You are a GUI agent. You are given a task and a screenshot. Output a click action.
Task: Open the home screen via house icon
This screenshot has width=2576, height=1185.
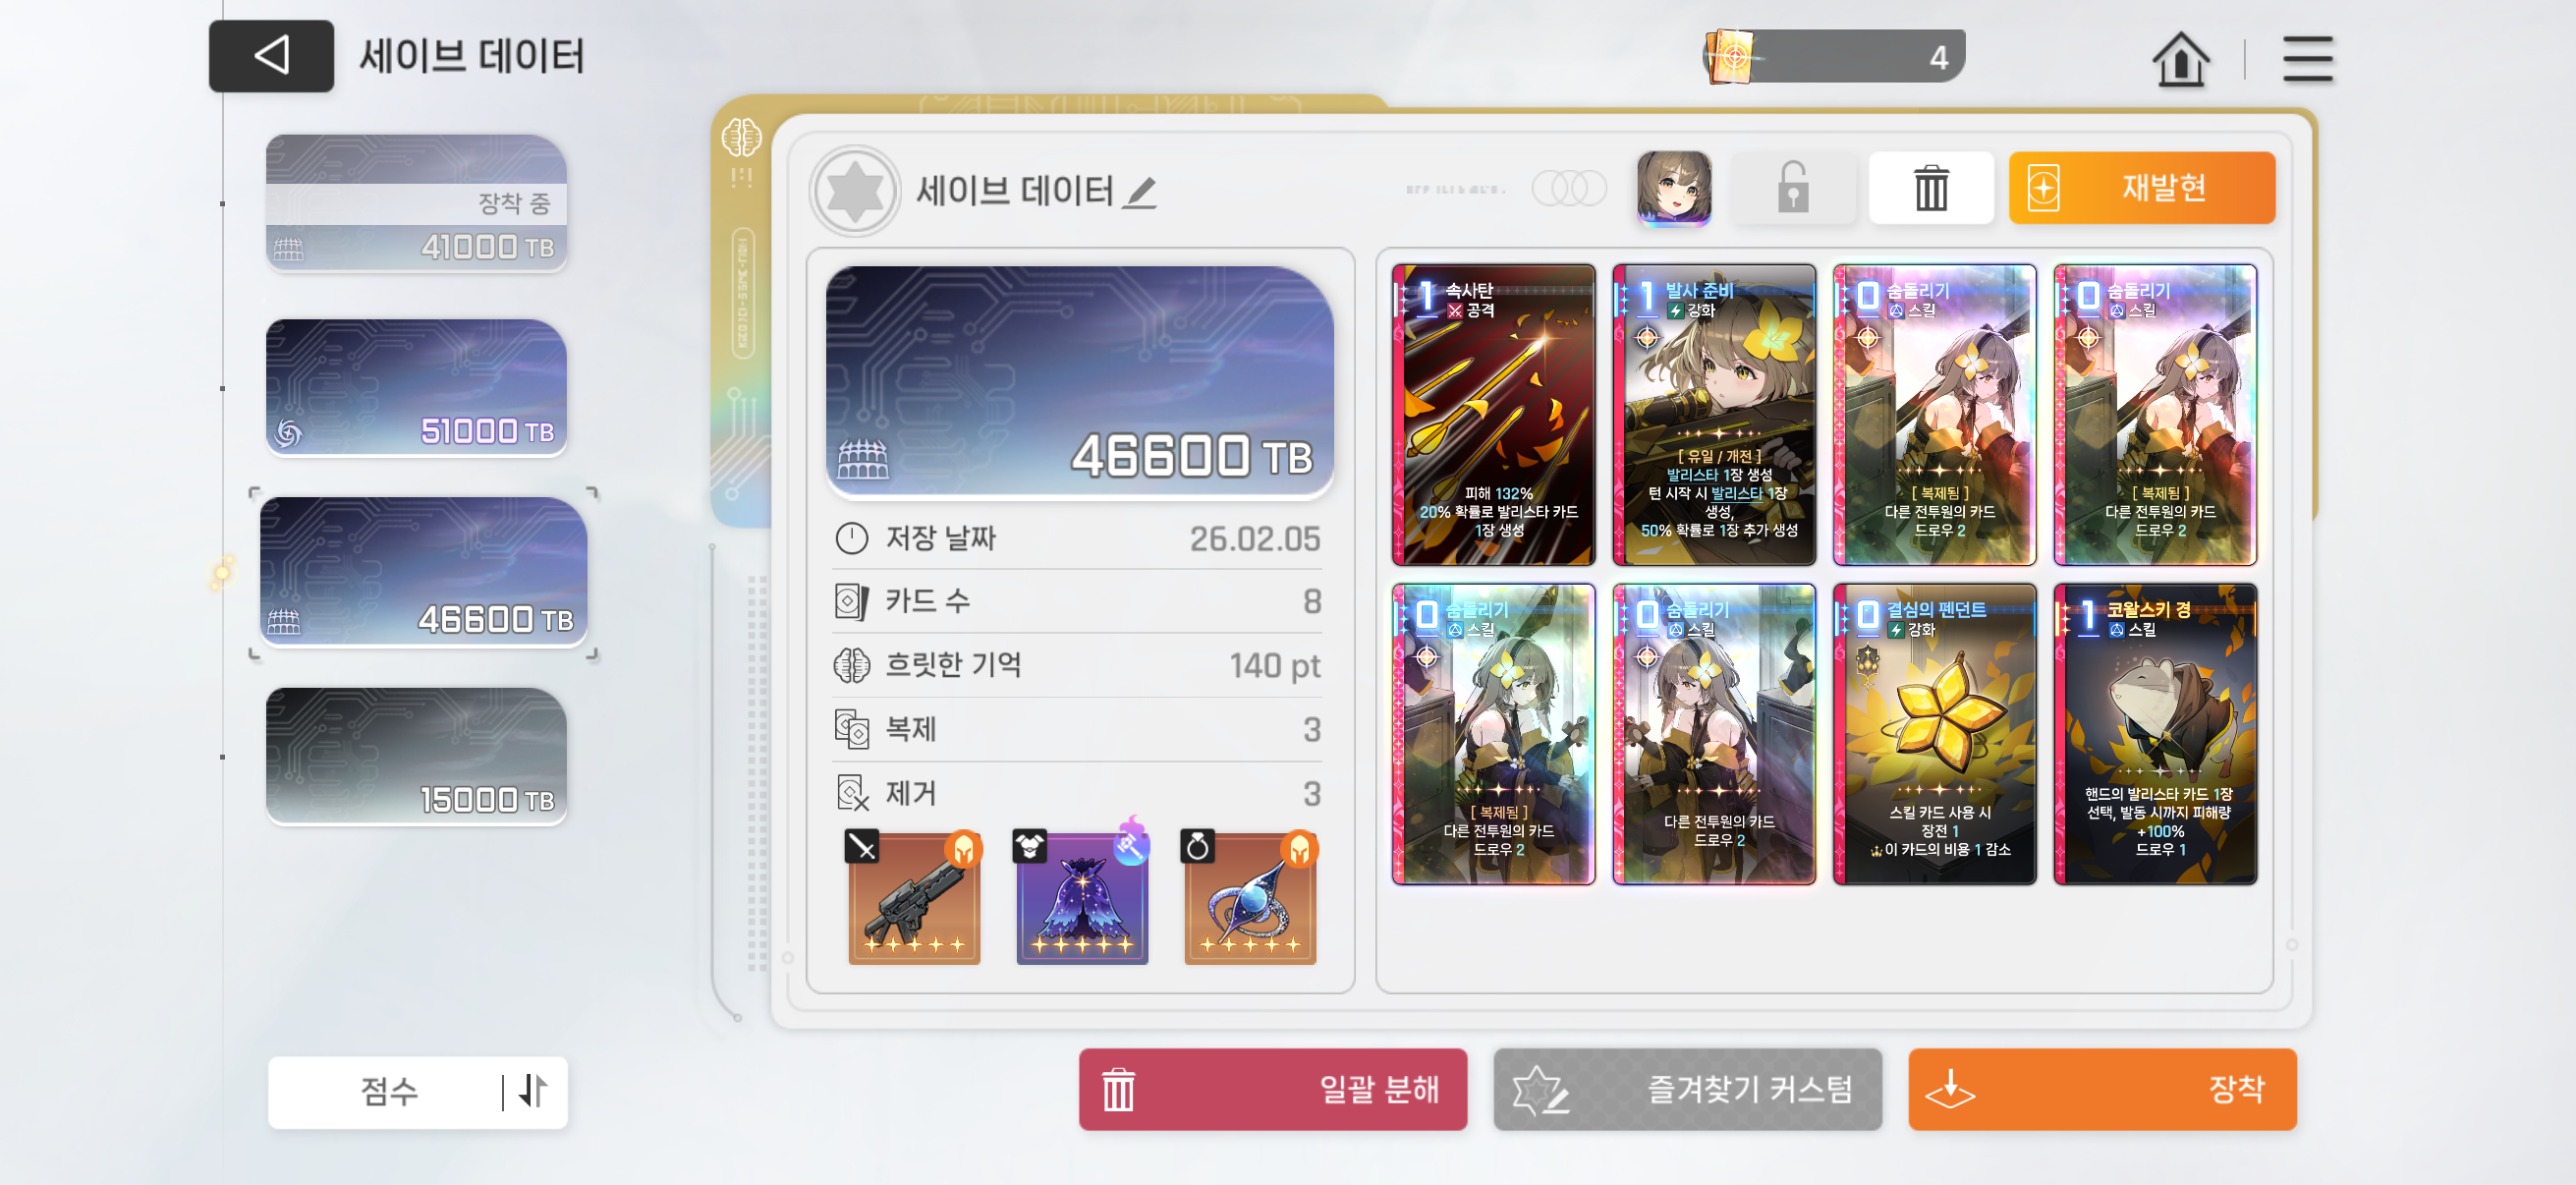2180,59
